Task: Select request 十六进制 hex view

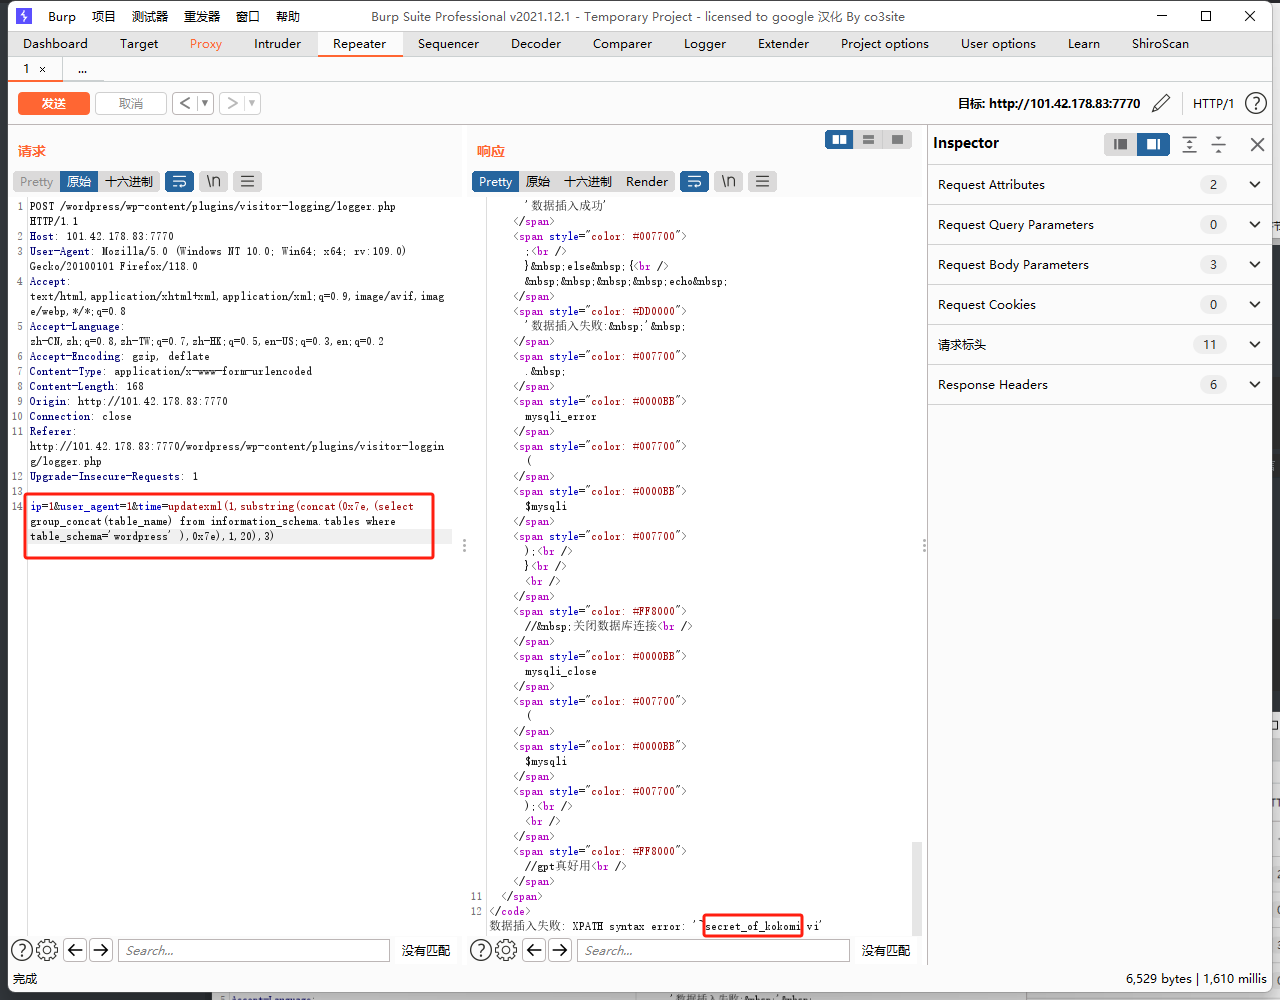Action: tap(129, 181)
